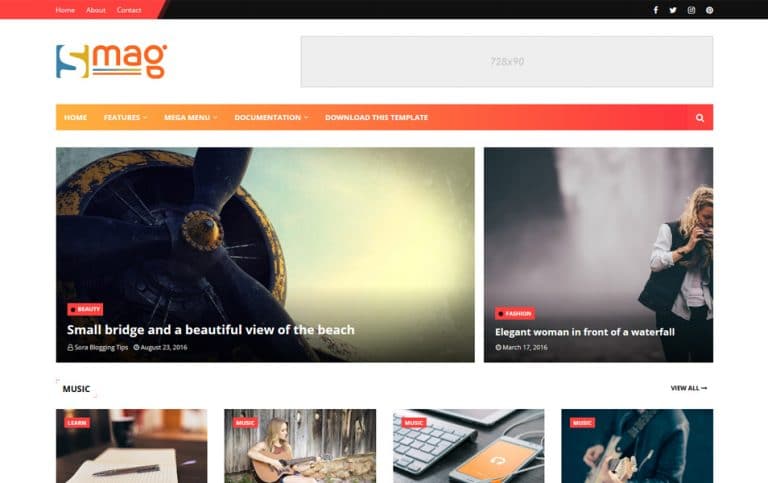
Task: Click the 728x90 ad banner placeholder
Action: 507,62
